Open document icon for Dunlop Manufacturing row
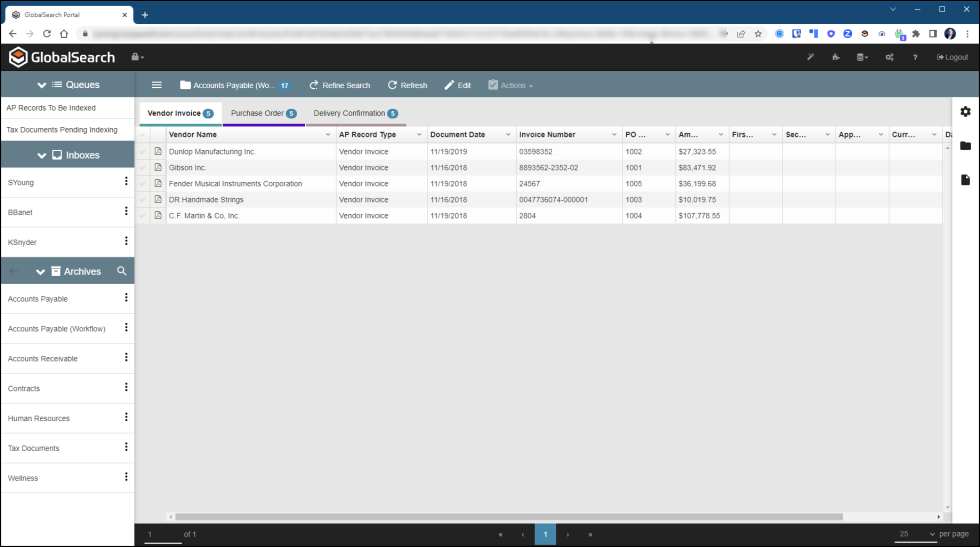Screen dimensions: 980x547 pos(158,151)
